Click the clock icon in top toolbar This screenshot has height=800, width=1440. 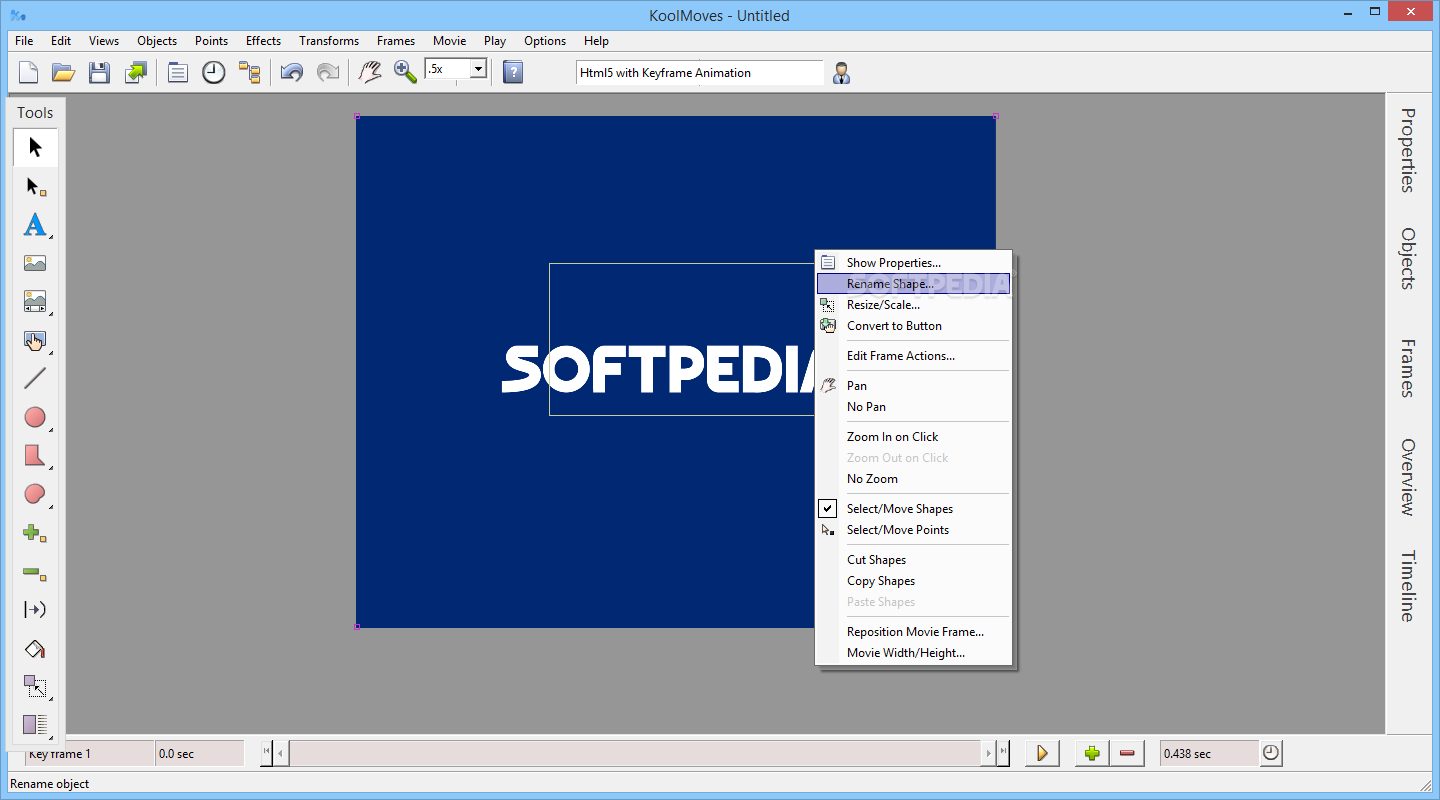[214, 72]
